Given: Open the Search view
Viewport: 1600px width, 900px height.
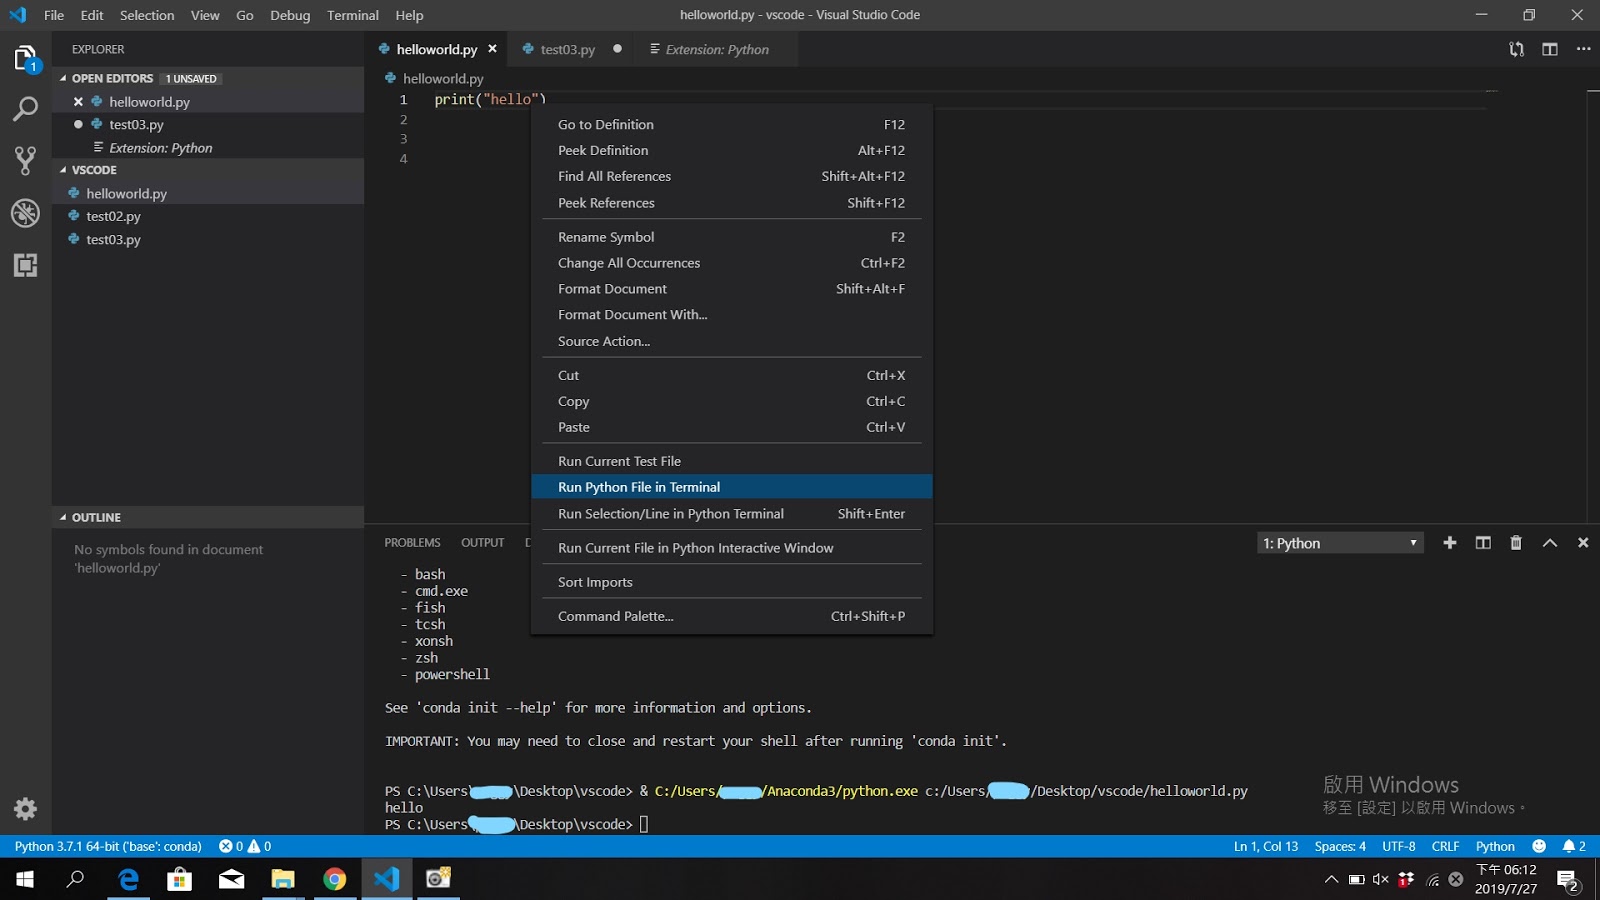Looking at the screenshot, I should (x=24, y=109).
